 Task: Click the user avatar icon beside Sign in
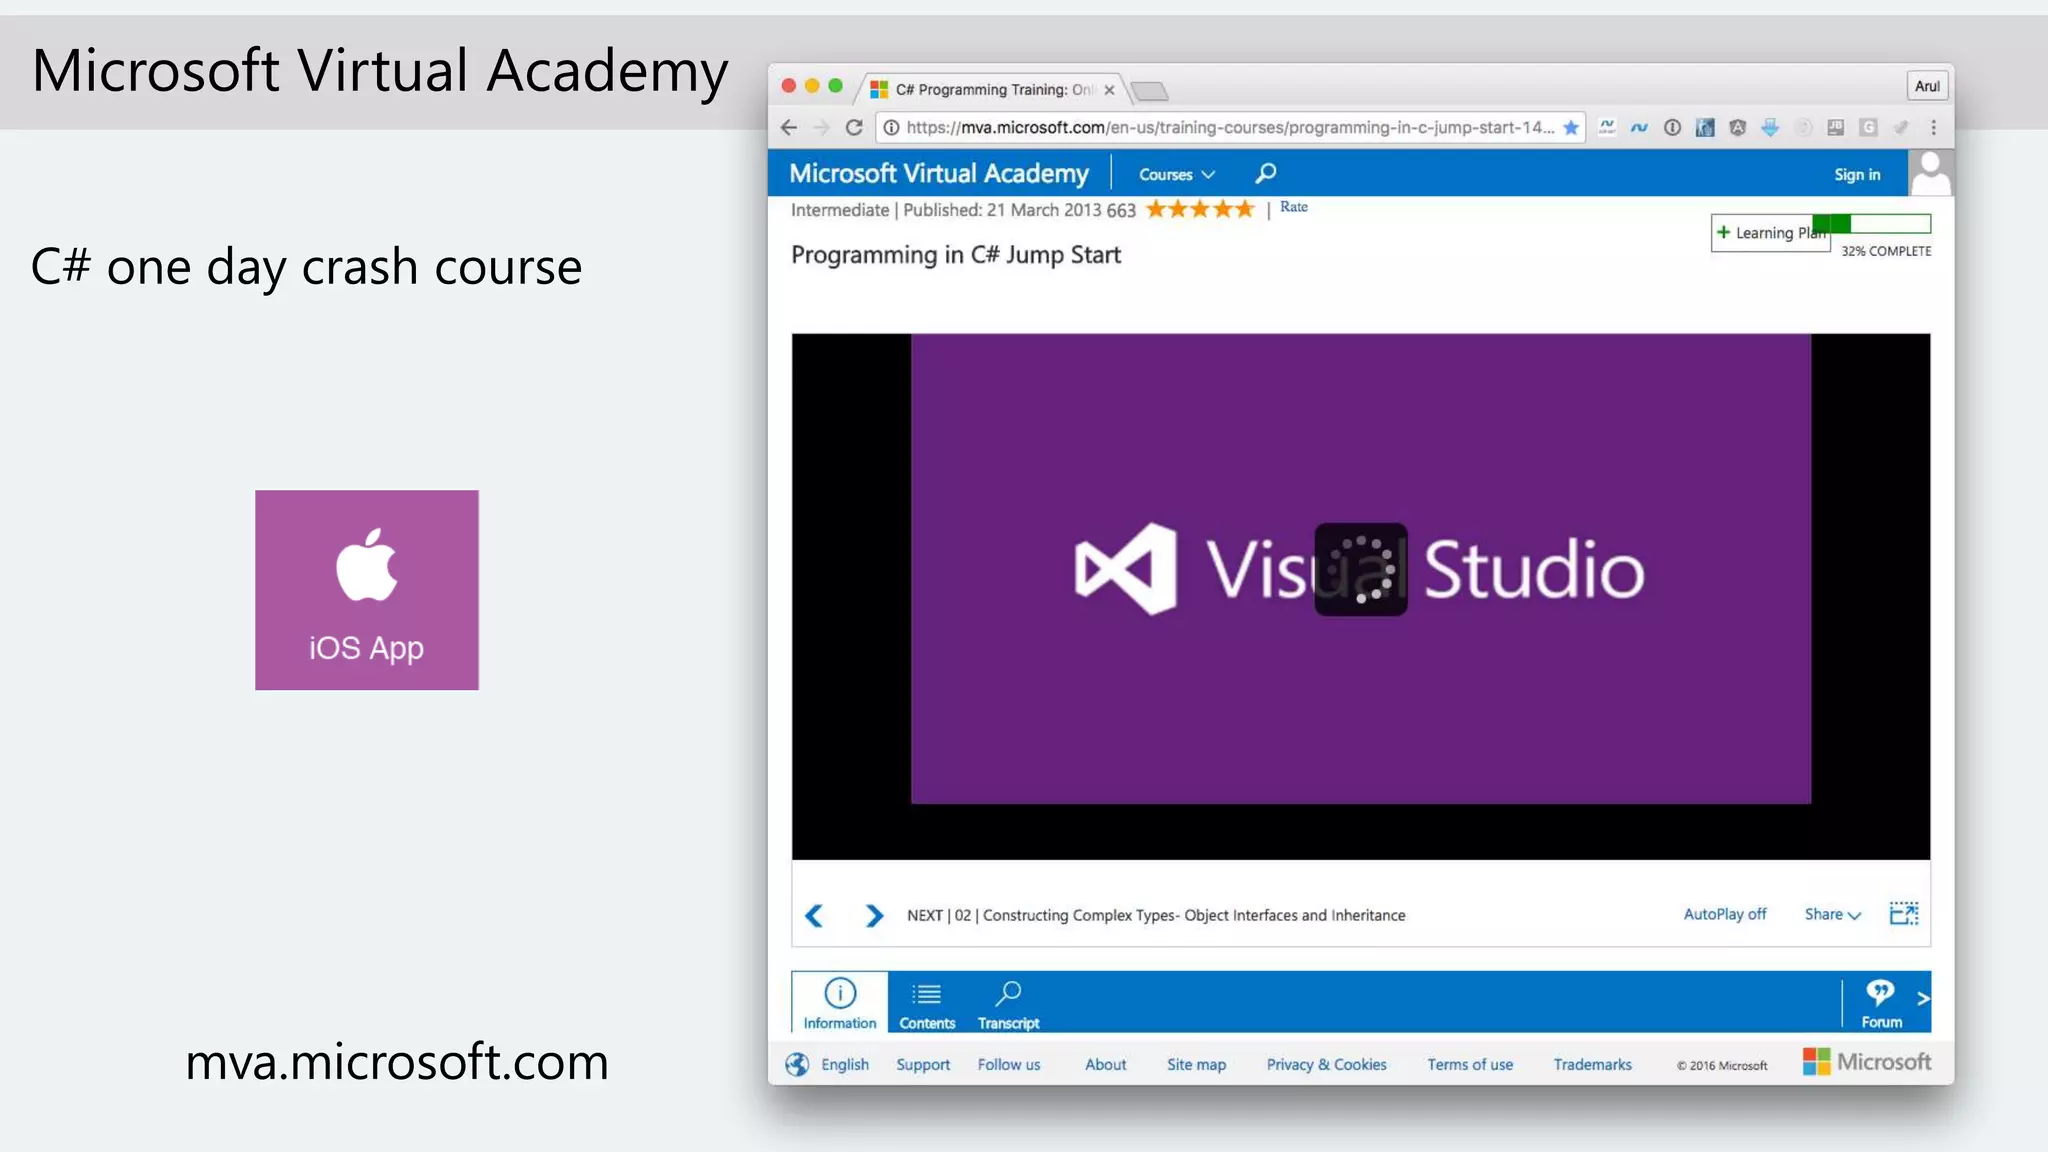[1931, 173]
